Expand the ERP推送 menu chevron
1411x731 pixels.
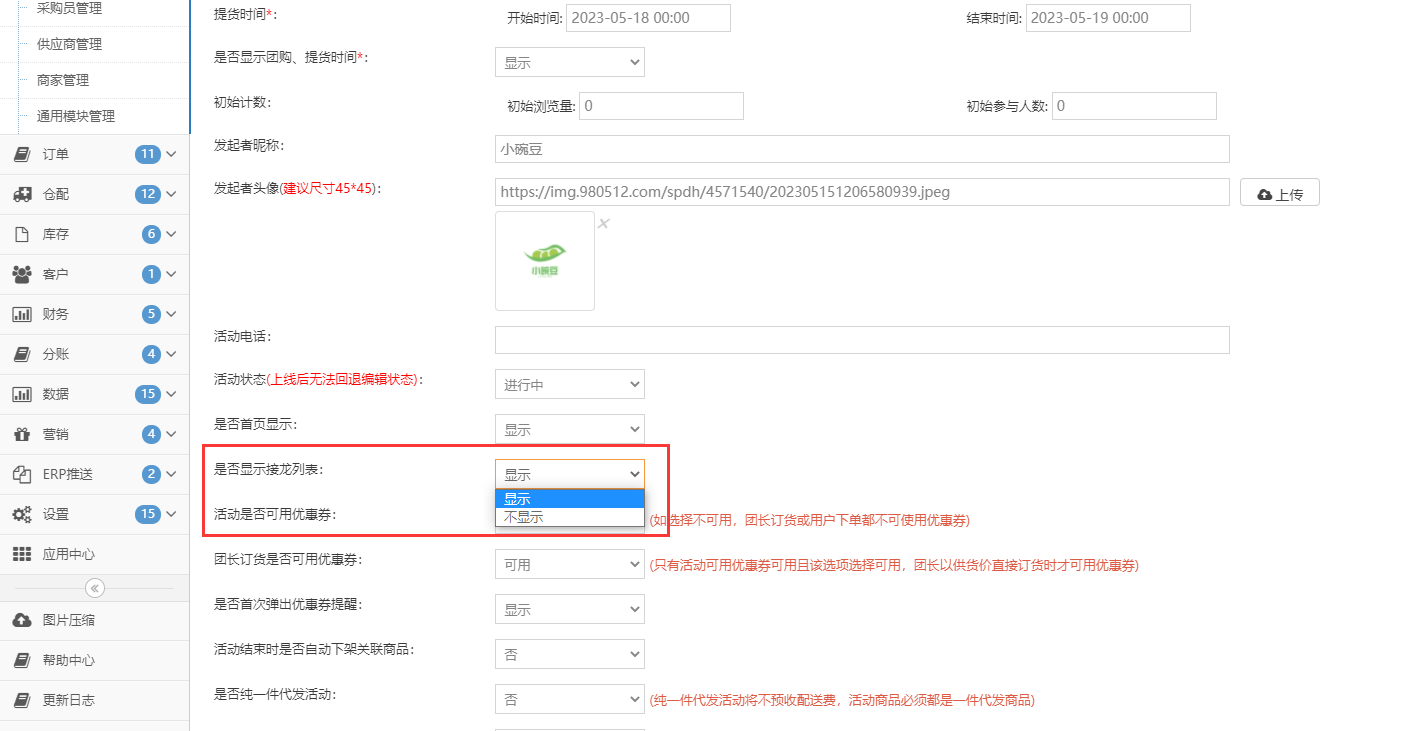pyautogui.click(x=171, y=474)
